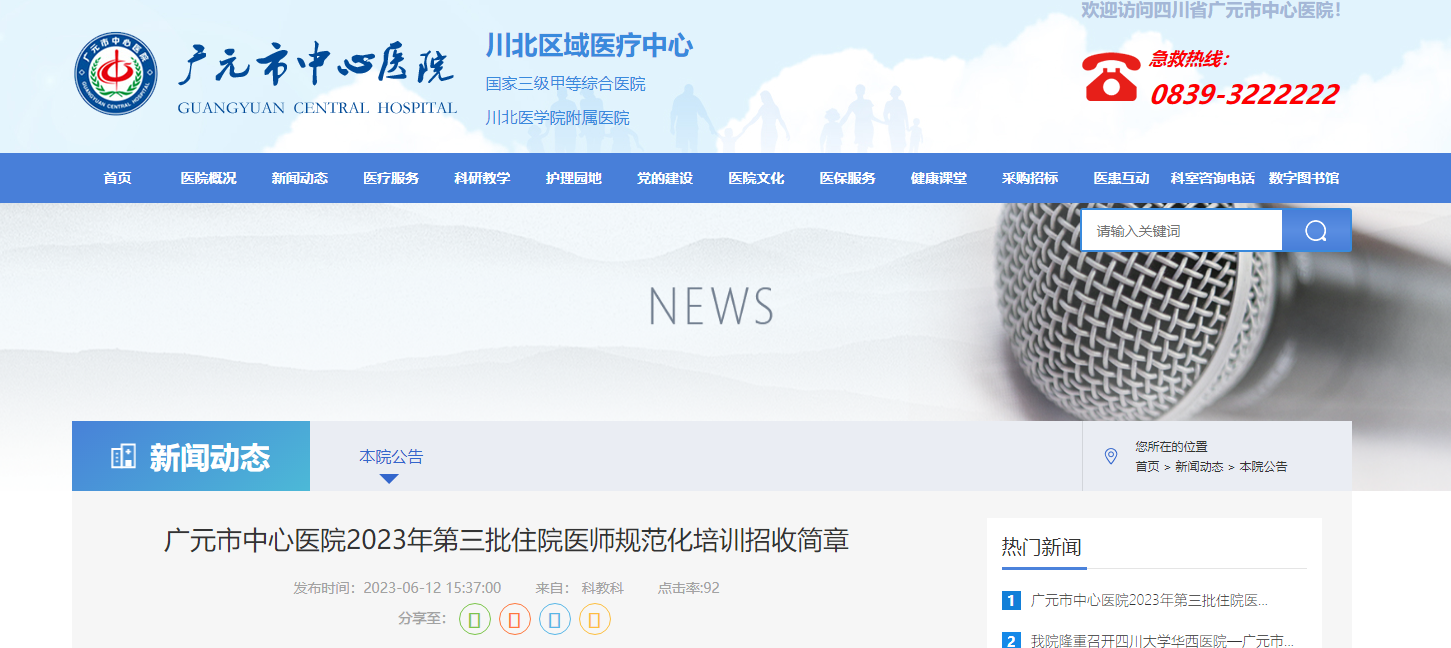The width and height of the screenshot is (1451, 648).
Task: Select 采购招标 from the navigation bar
Action: pyautogui.click(x=1029, y=178)
